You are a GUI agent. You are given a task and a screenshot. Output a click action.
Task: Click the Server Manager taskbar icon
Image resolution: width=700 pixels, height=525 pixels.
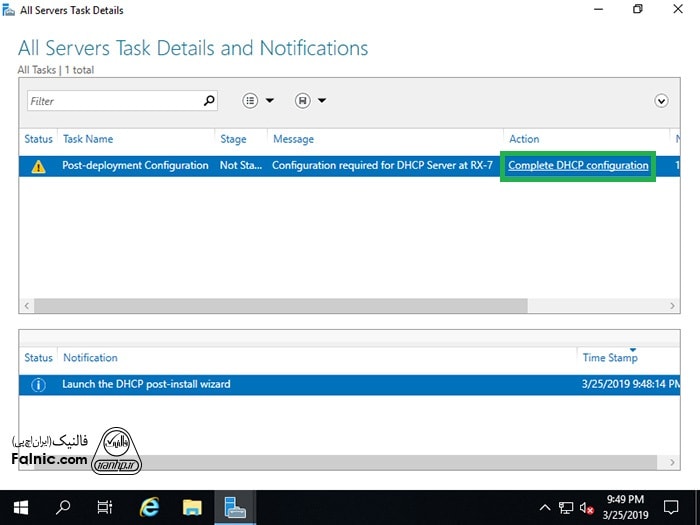235,507
